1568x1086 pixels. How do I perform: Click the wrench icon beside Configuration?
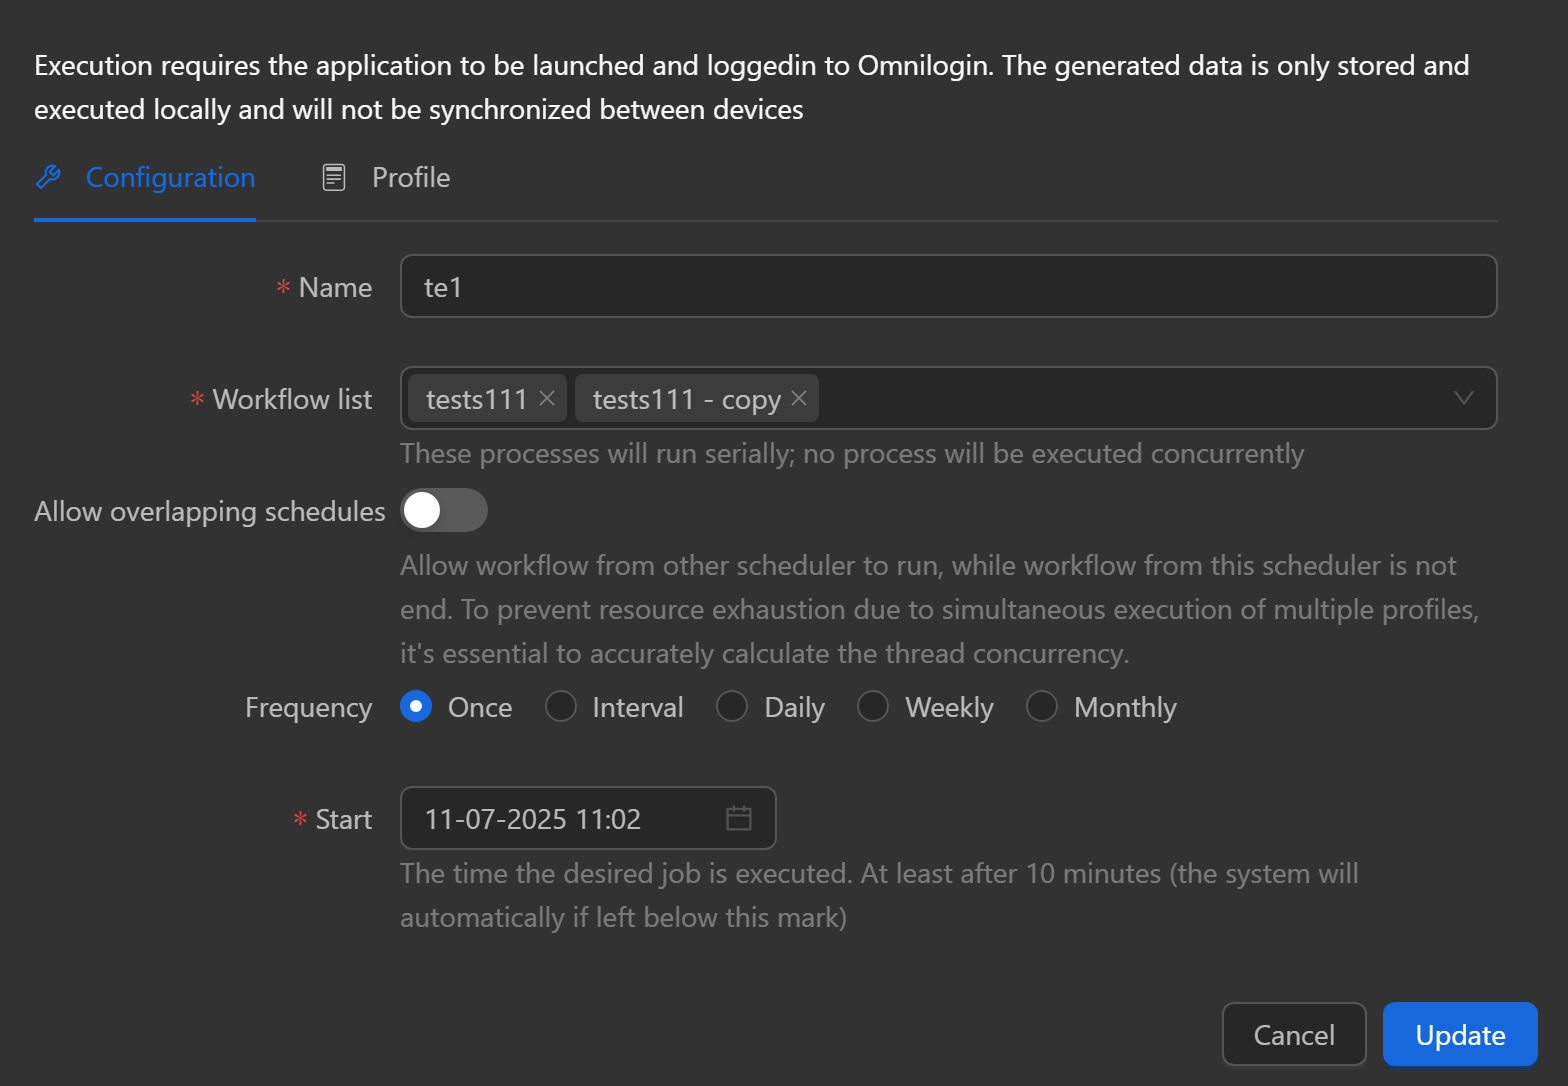coord(48,177)
